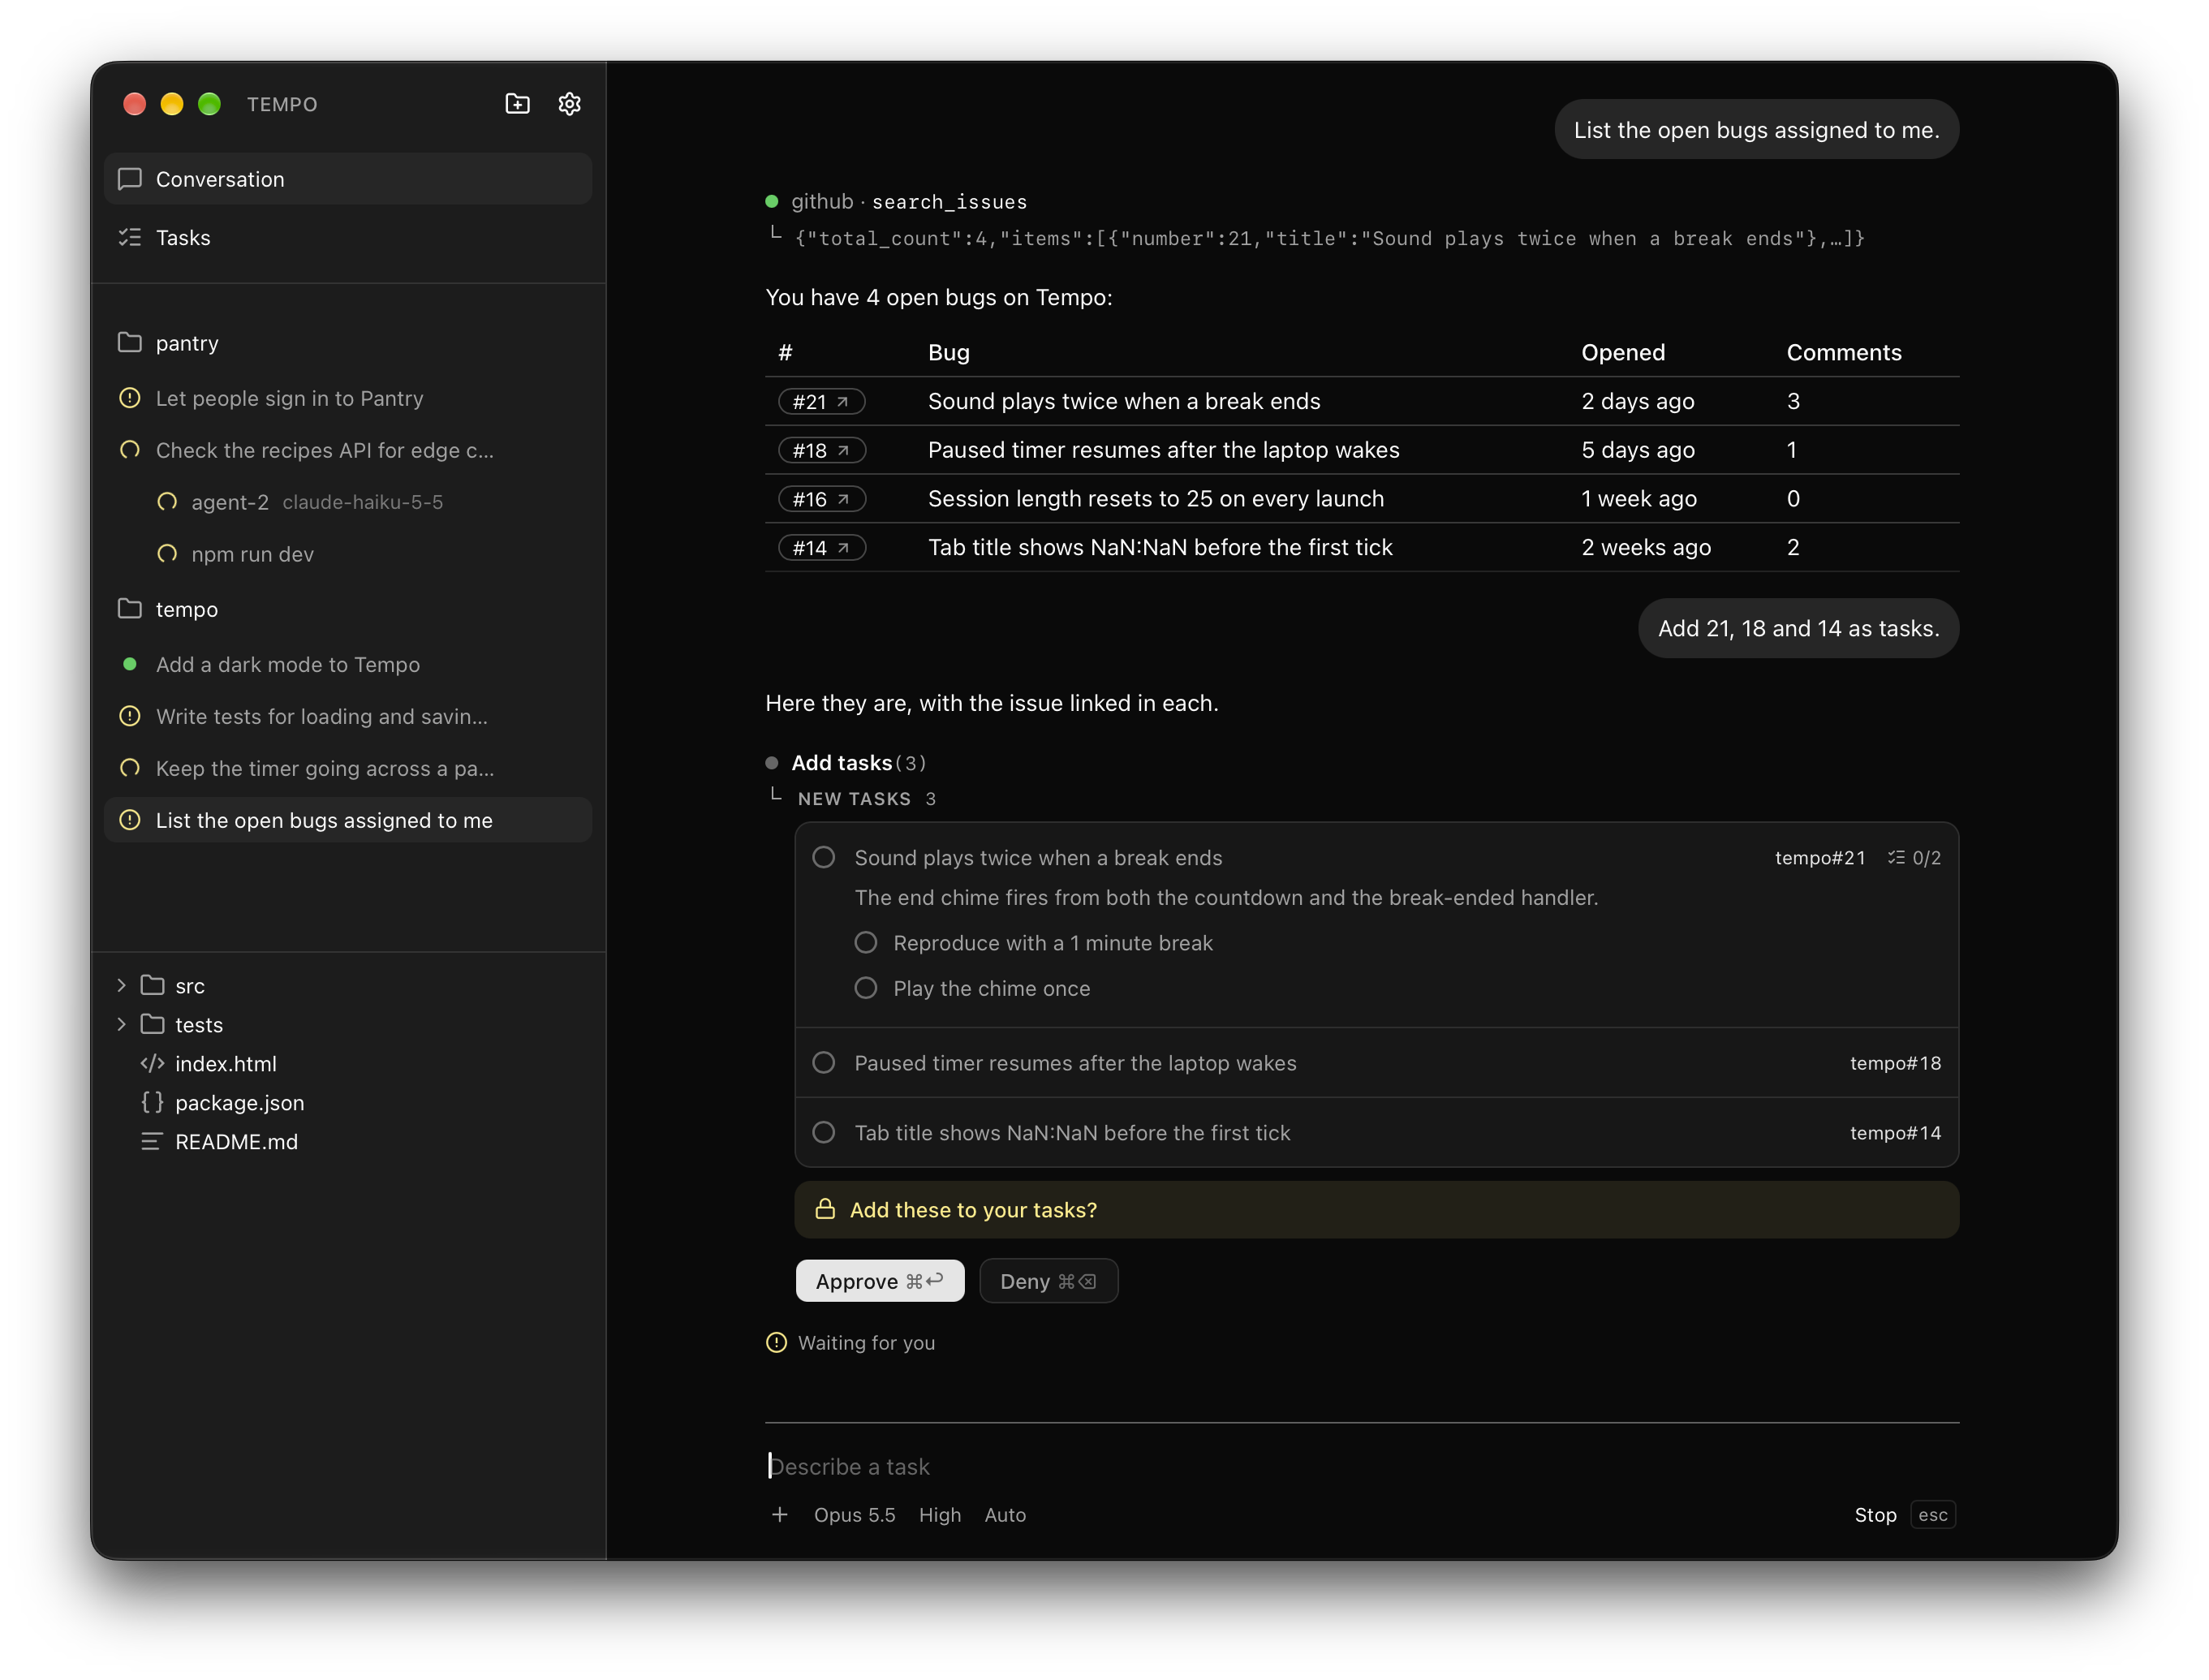The height and width of the screenshot is (1680, 2209).
Task: Switch to the Conversation view
Action: 347,179
